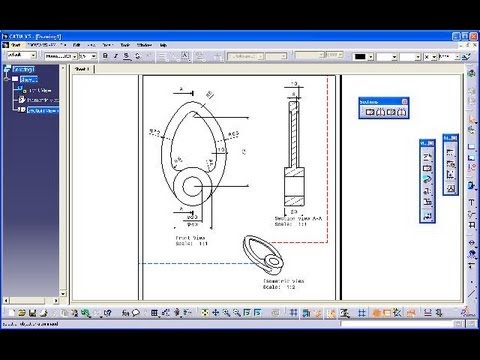This screenshot has width=480, height=360.
Task: Select Aligned Section Cut icon in Sections toolbar
Action: click(x=402, y=112)
